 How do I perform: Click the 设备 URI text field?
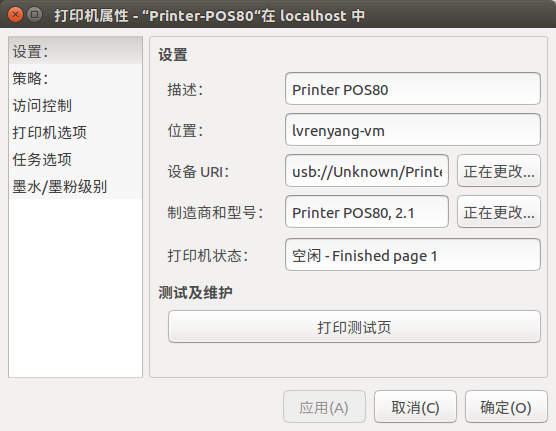coord(367,171)
